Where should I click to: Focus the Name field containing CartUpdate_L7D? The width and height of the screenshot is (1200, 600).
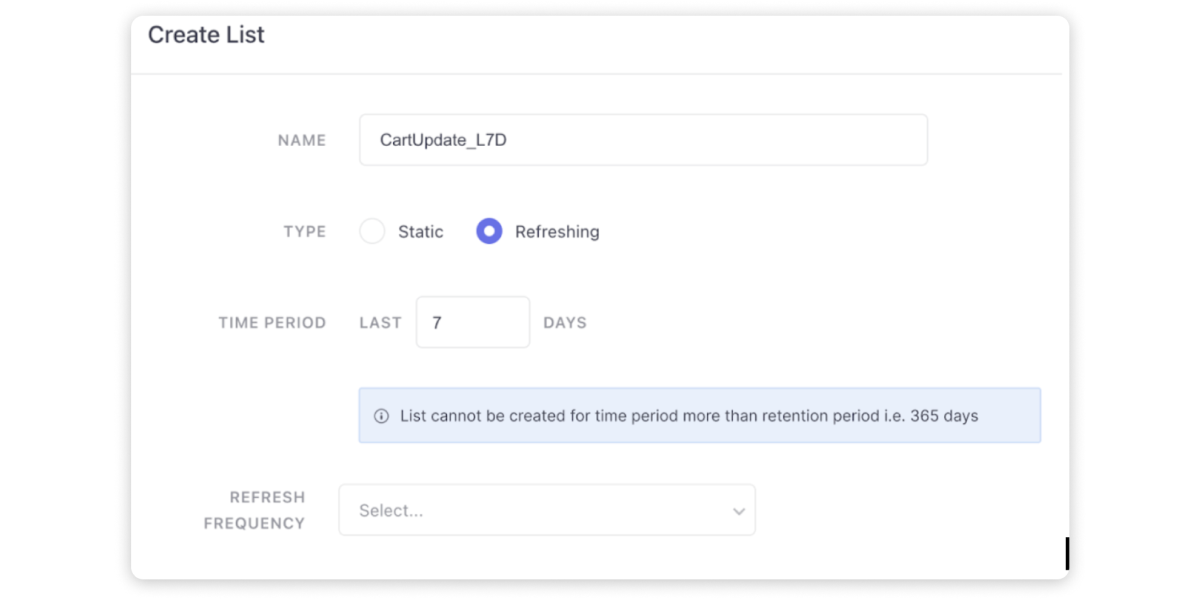click(642, 140)
